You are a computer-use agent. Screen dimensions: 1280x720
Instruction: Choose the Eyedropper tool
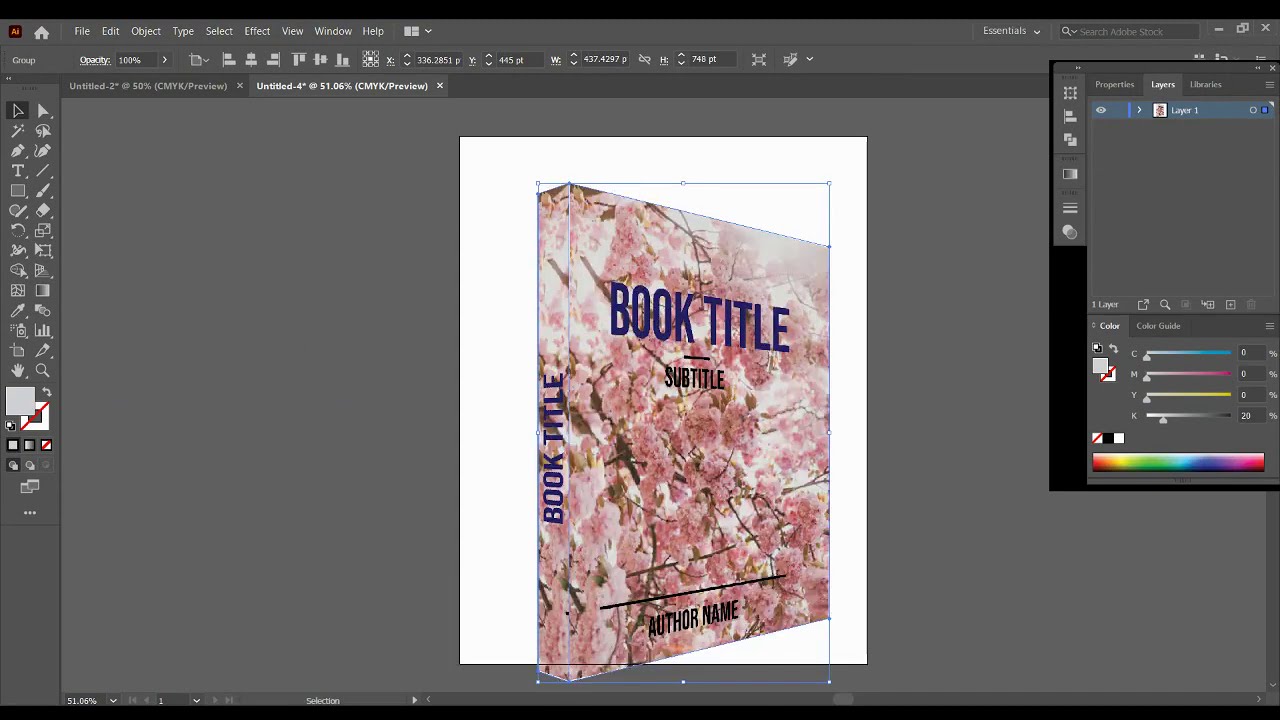pyautogui.click(x=18, y=311)
